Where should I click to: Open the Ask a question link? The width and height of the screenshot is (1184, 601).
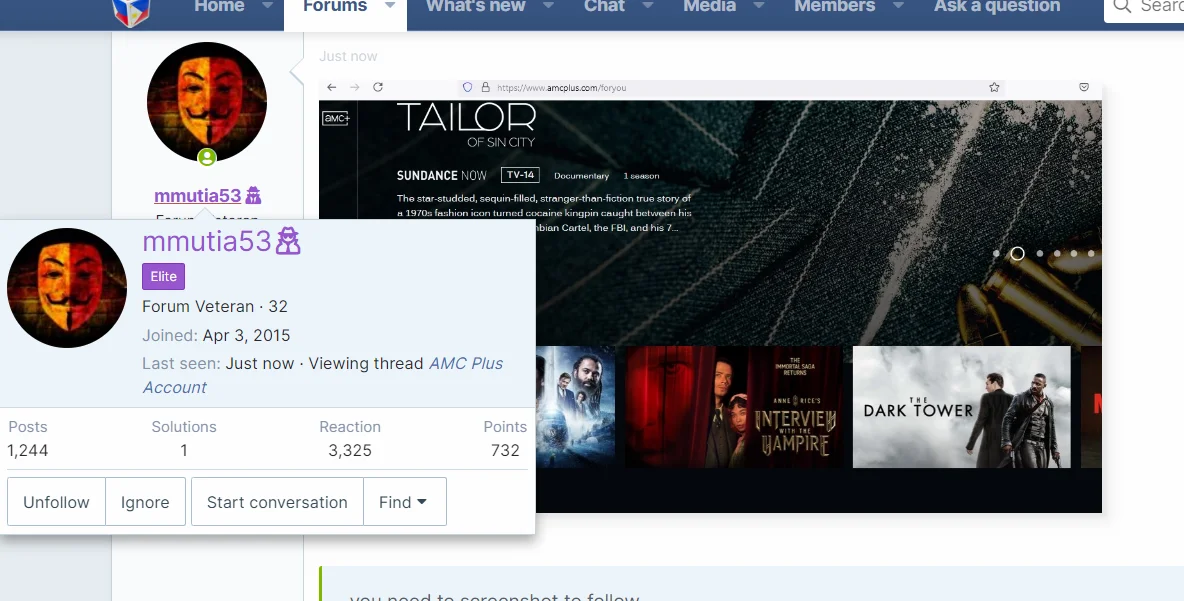(x=997, y=7)
